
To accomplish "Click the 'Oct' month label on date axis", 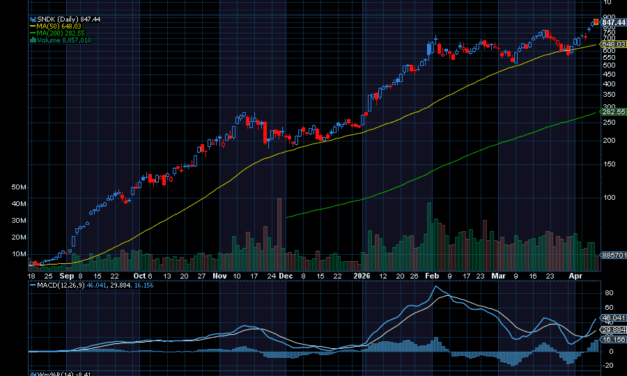I will tap(140, 276).
